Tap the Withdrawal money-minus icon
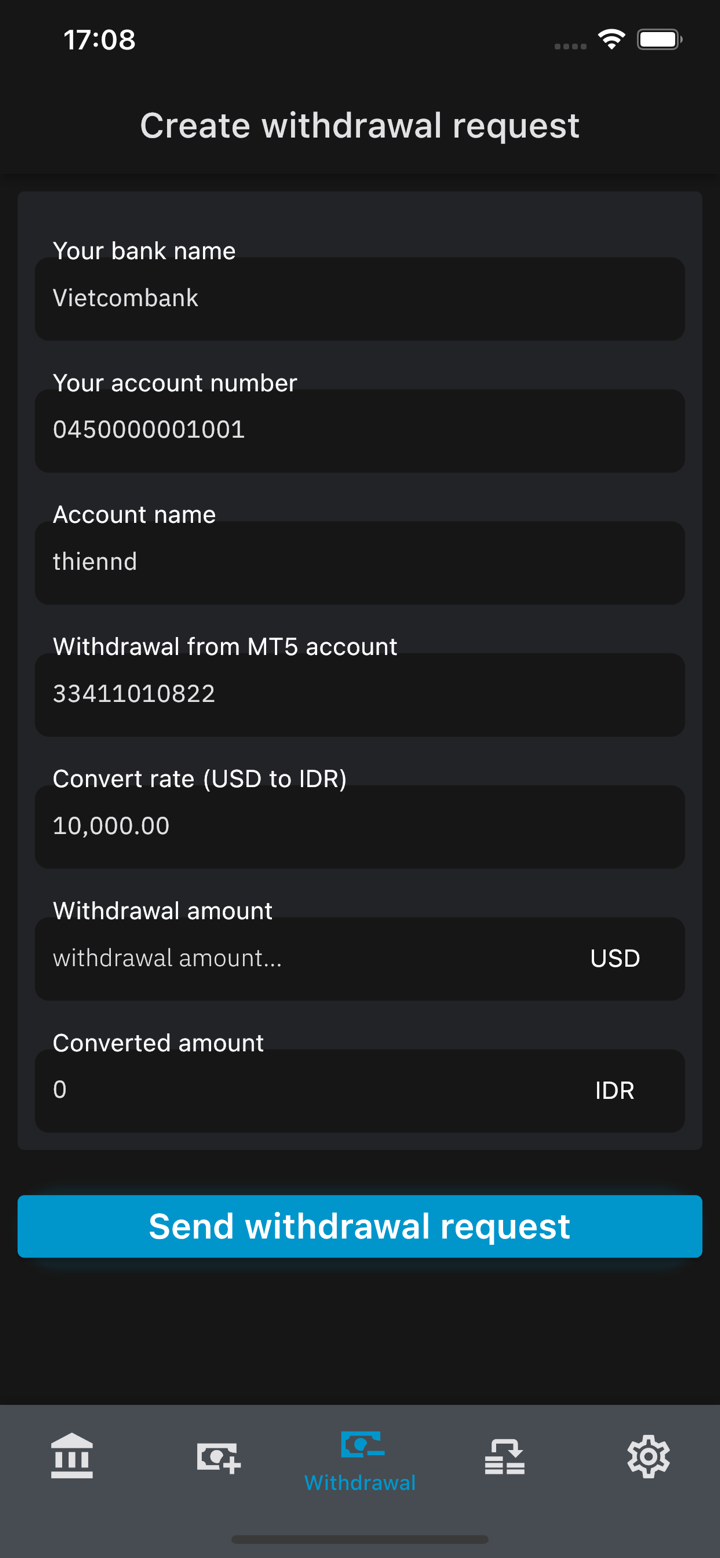The height and width of the screenshot is (1558, 720). point(361,1444)
